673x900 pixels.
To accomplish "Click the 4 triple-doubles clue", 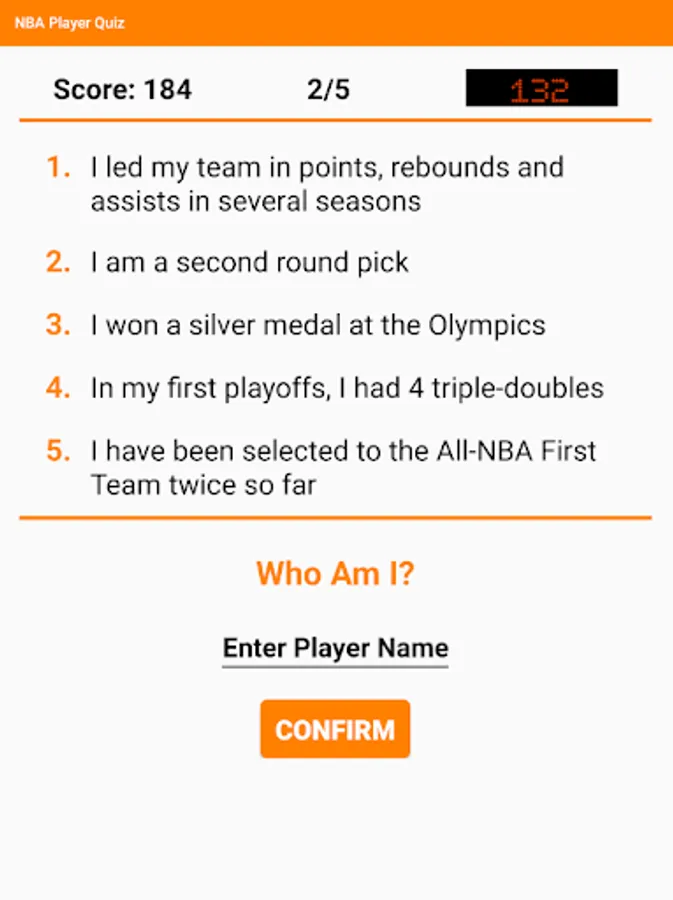I will [x=347, y=388].
